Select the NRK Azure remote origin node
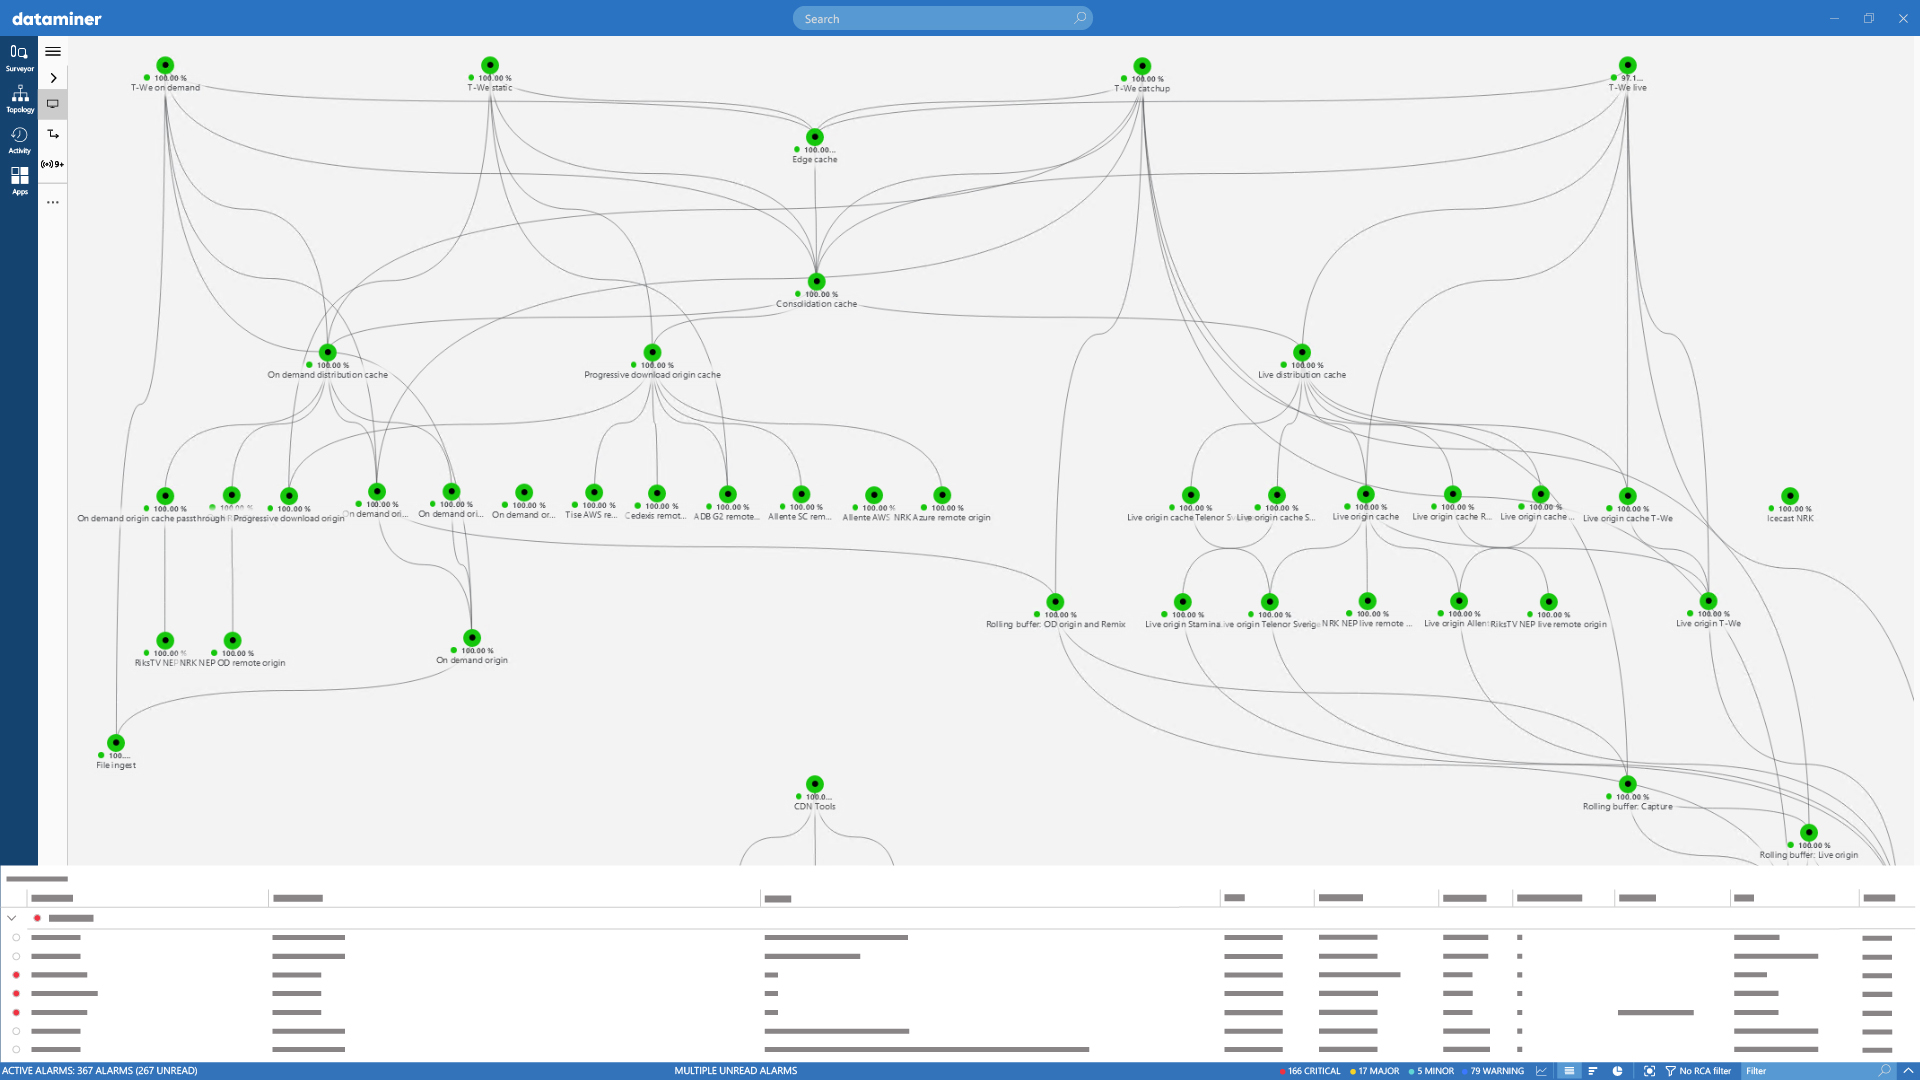The width and height of the screenshot is (1920, 1080). click(x=942, y=495)
